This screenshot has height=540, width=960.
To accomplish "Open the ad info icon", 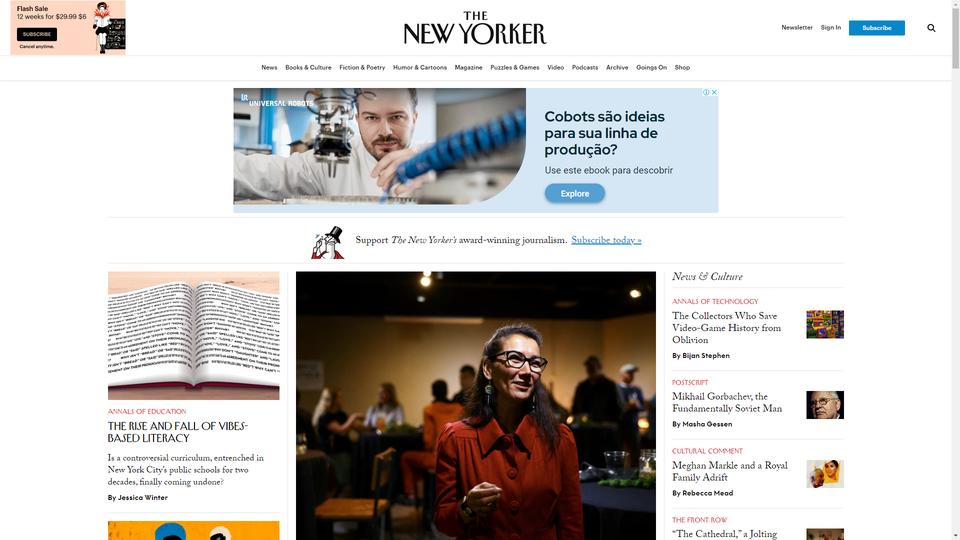I will pyautogui.click(x=706, y=92).
